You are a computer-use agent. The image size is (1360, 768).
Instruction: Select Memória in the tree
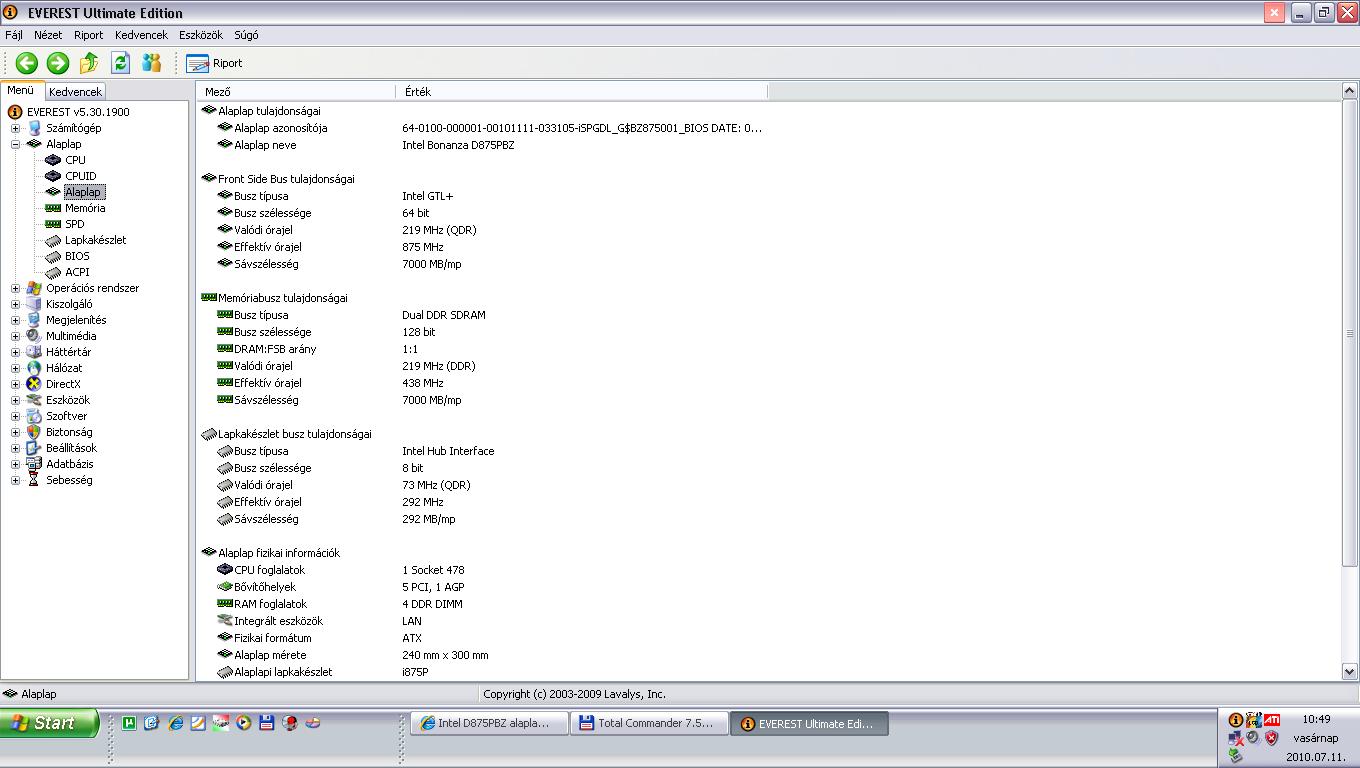85,208
